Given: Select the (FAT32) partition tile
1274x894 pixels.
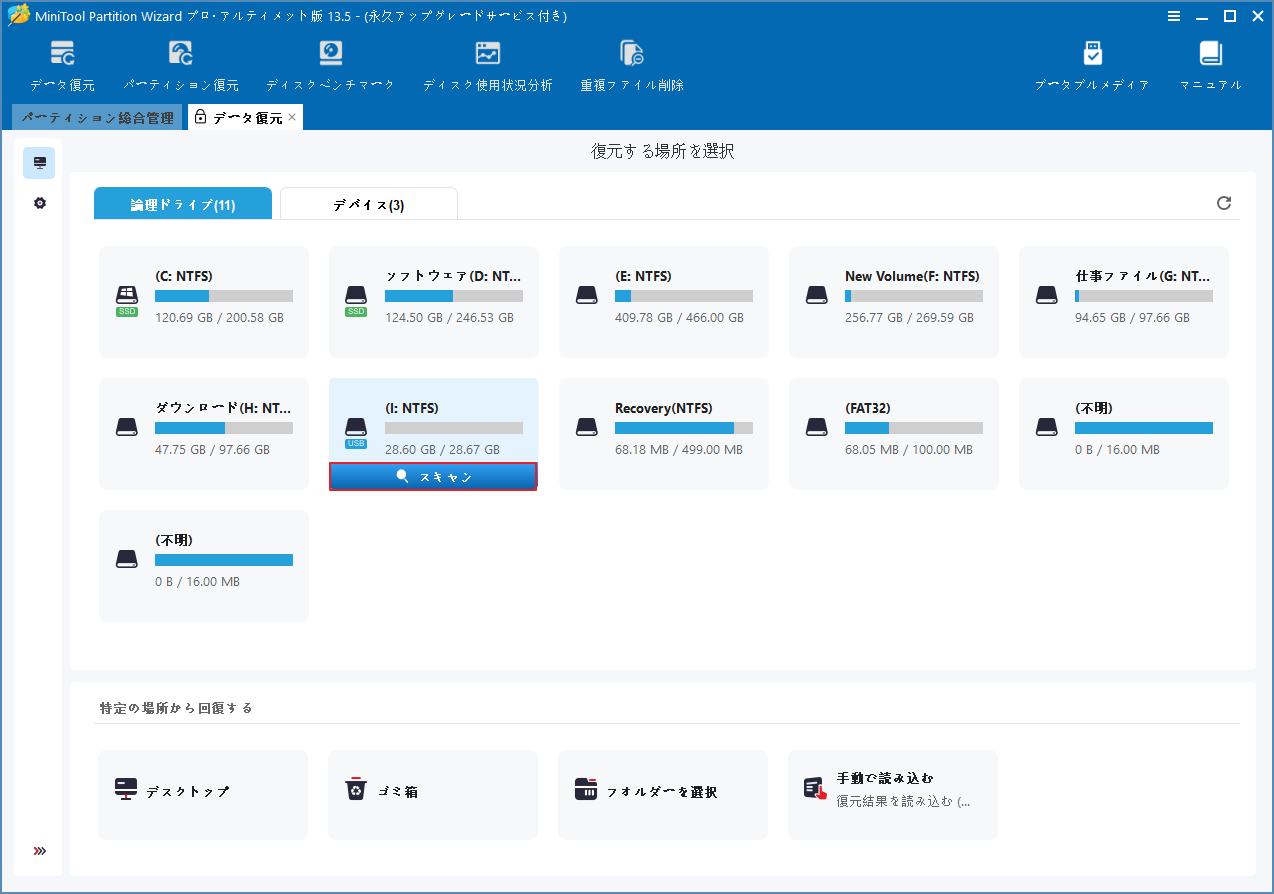Looking at the screenshot, I should click(x=893, y=433).
